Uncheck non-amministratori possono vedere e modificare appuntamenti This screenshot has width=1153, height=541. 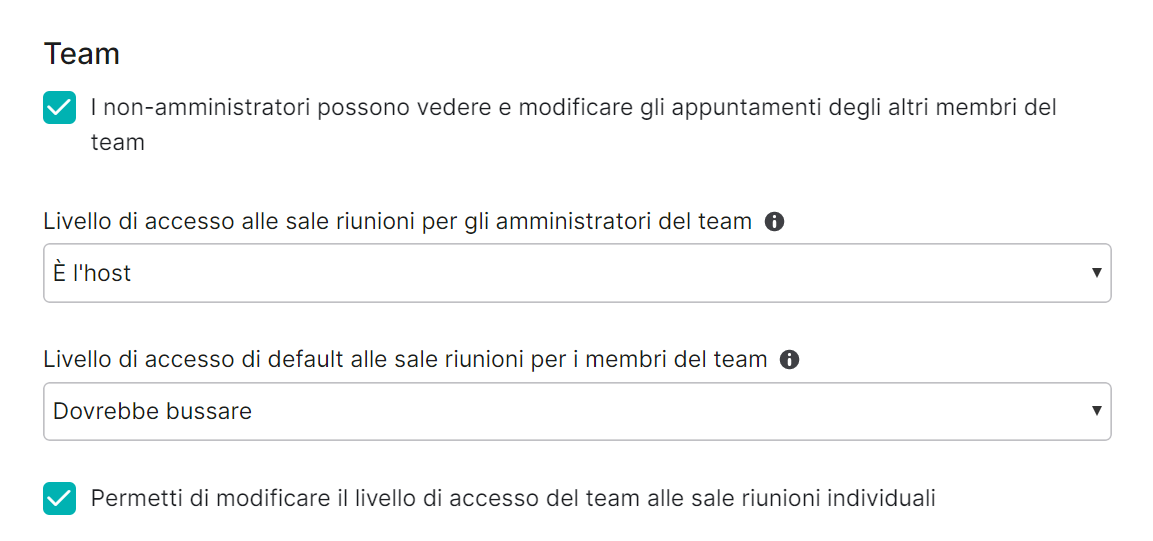pyautogui.click(x=60, y=108)
